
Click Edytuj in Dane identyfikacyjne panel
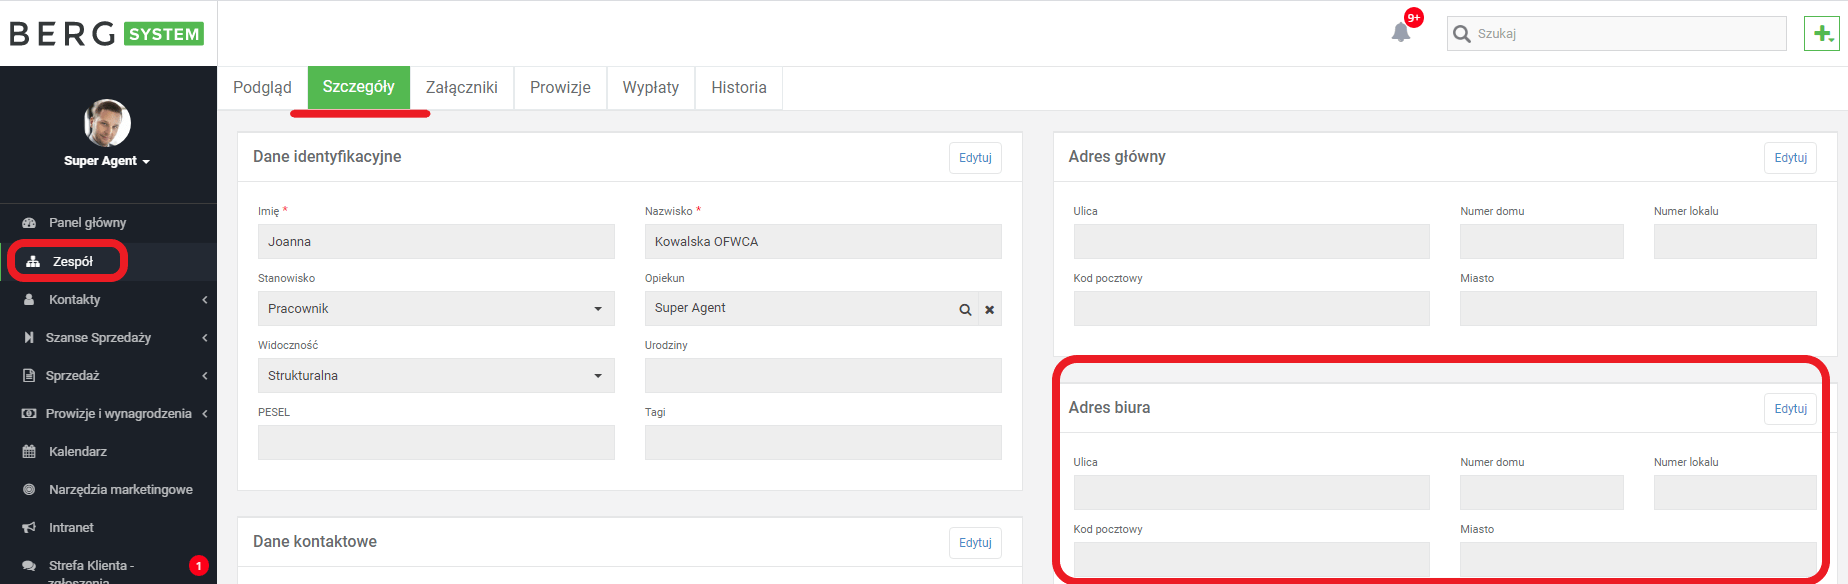point(975,158)
